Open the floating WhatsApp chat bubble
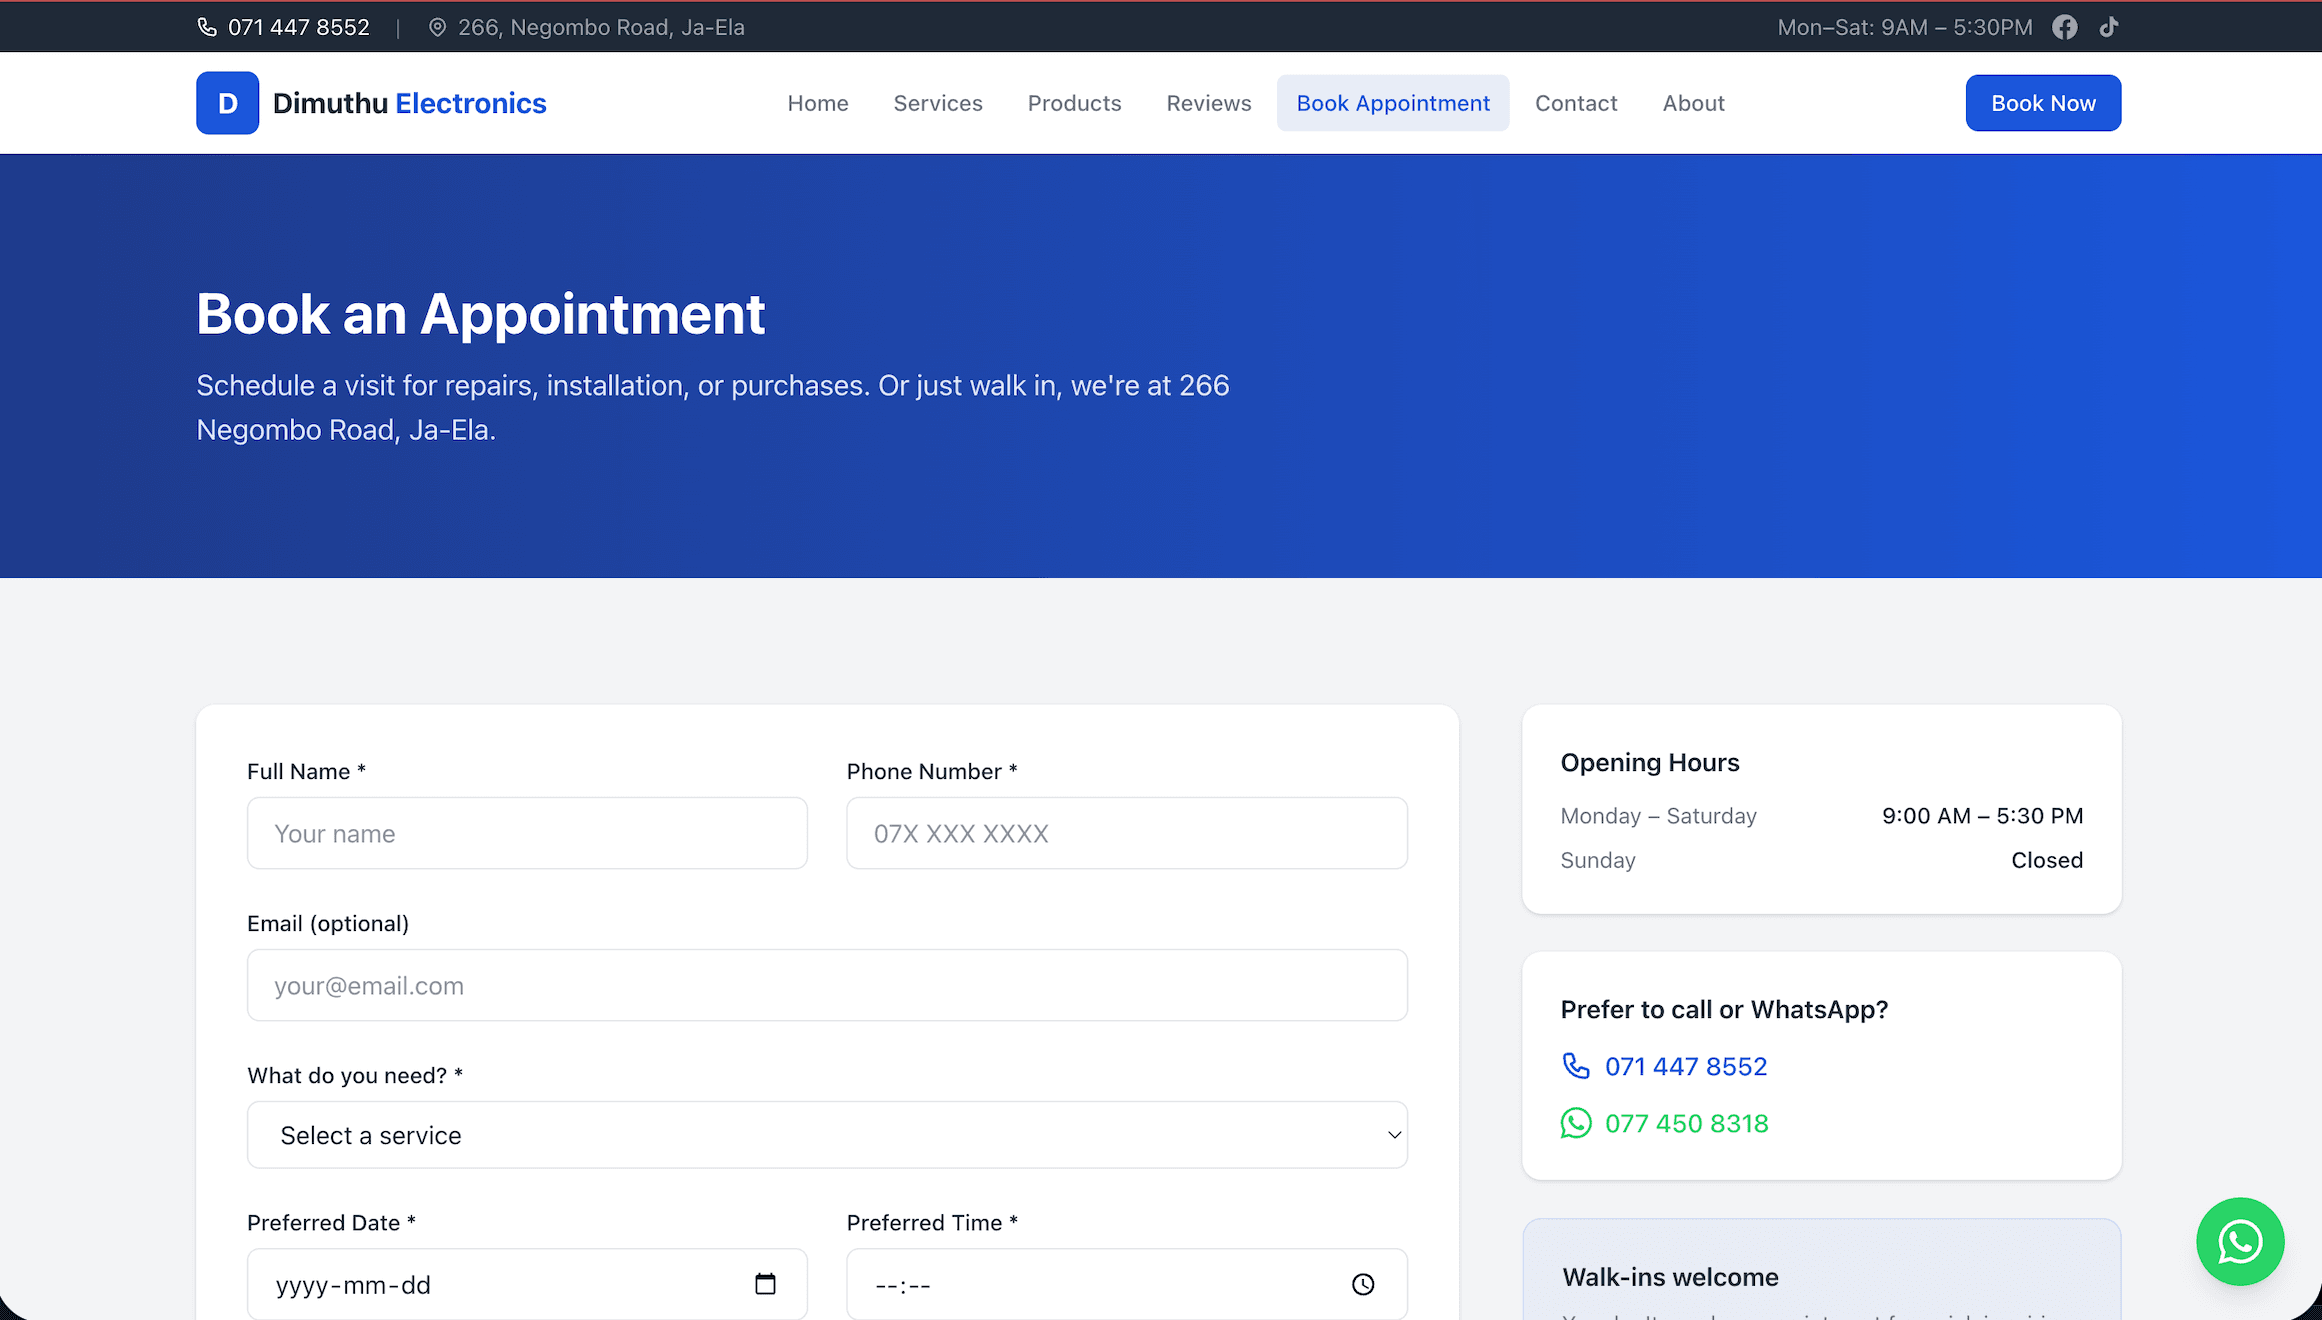The height and width of the screenshot is (1320, 2322). click(2240, 1242)
